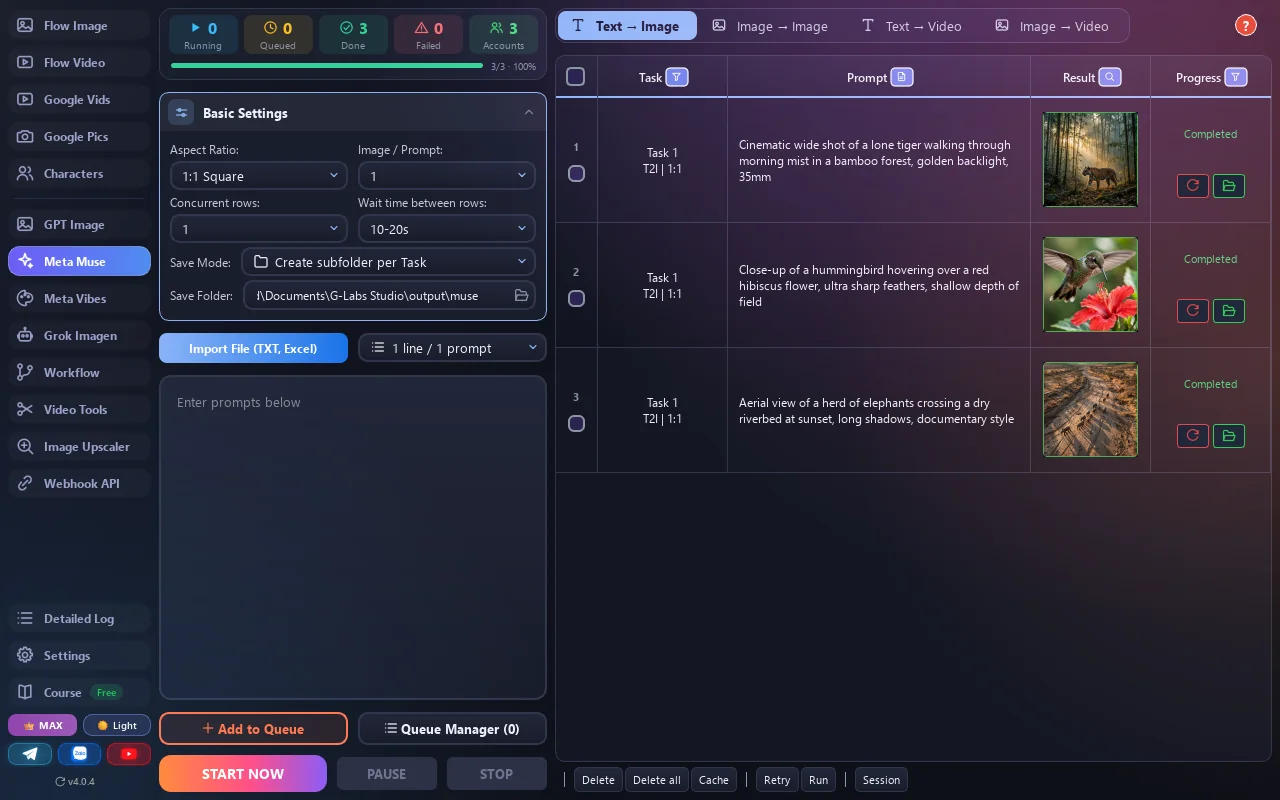Check the select-all checkbox in table header
This screenshot has width=1280, height=800.
tap(576, 77)
